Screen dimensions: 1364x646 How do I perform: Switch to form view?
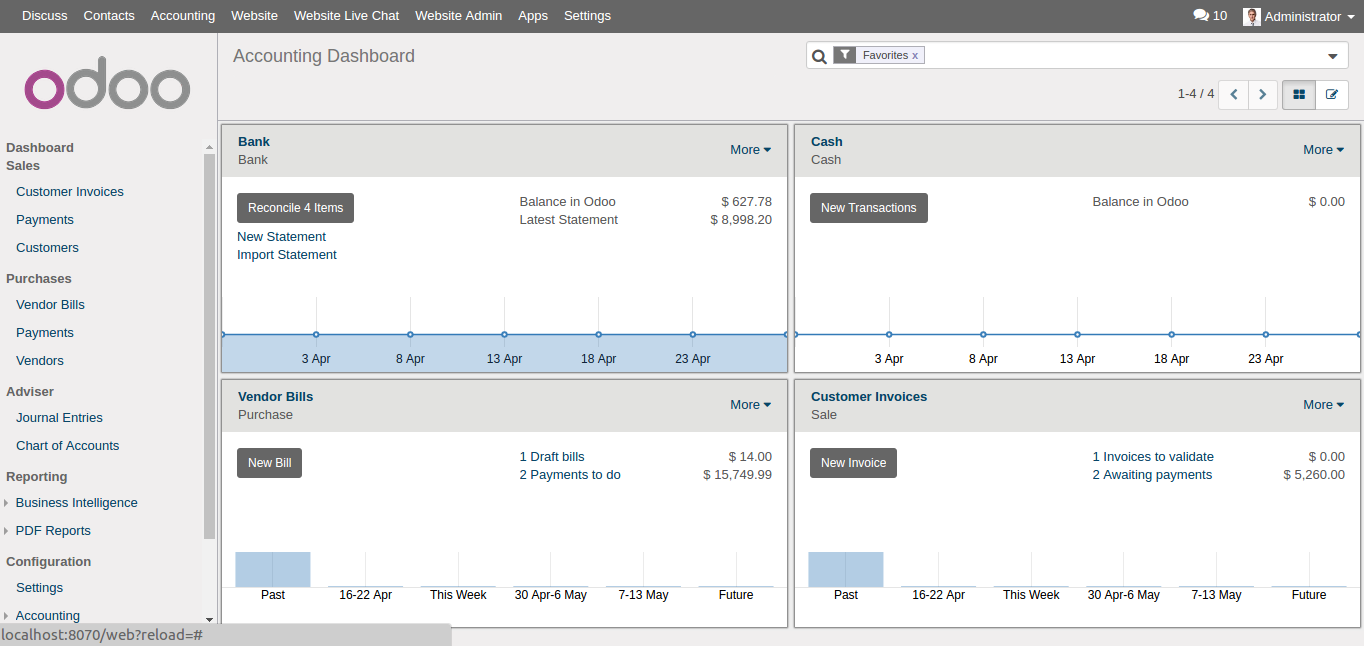click(1331, 94)
